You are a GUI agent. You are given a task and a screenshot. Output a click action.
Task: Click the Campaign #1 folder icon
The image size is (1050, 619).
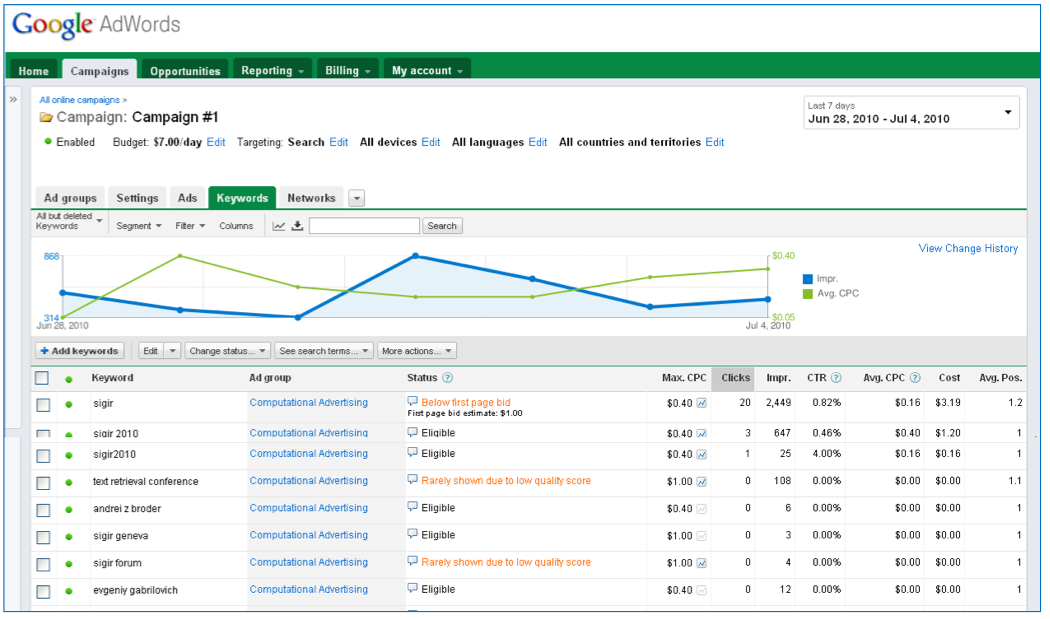coord(46,117)
